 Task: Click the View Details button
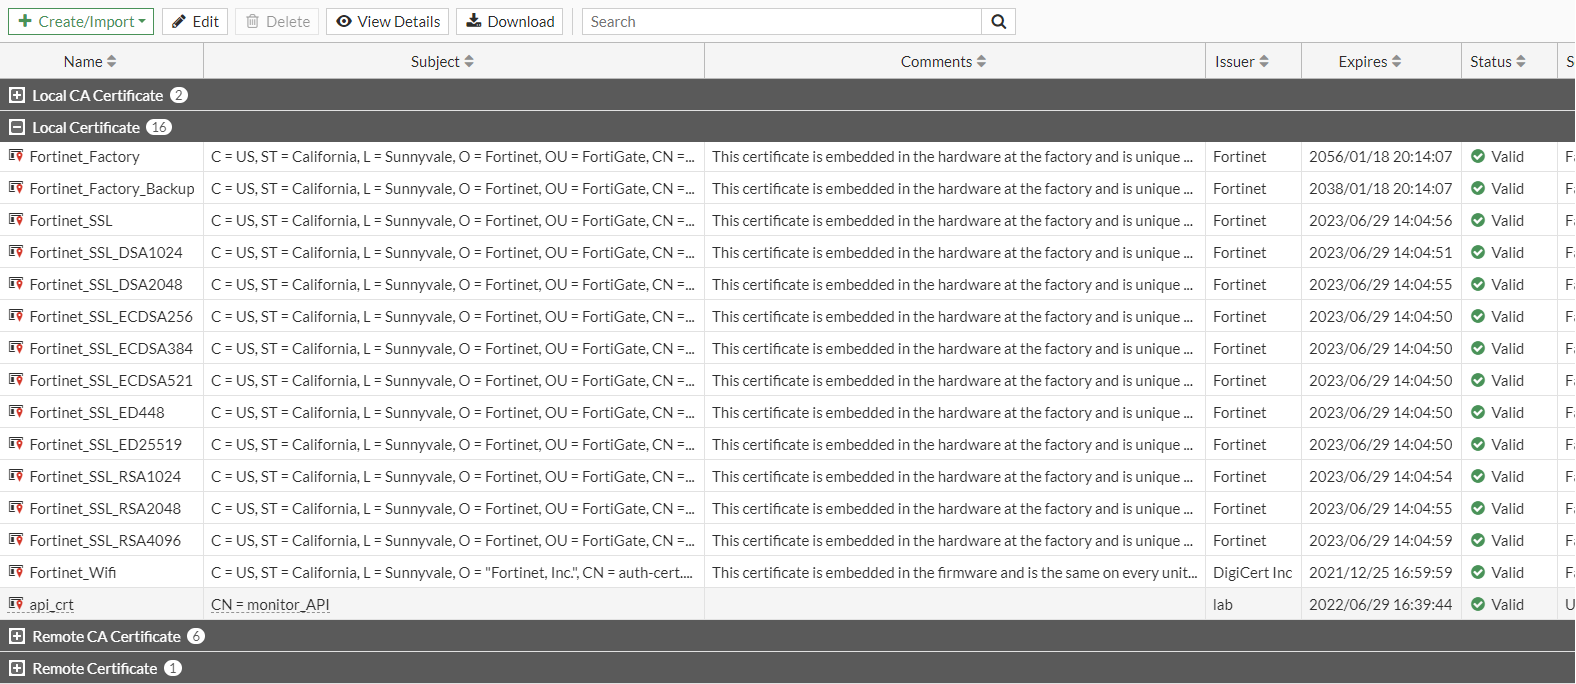pos(388,22)
